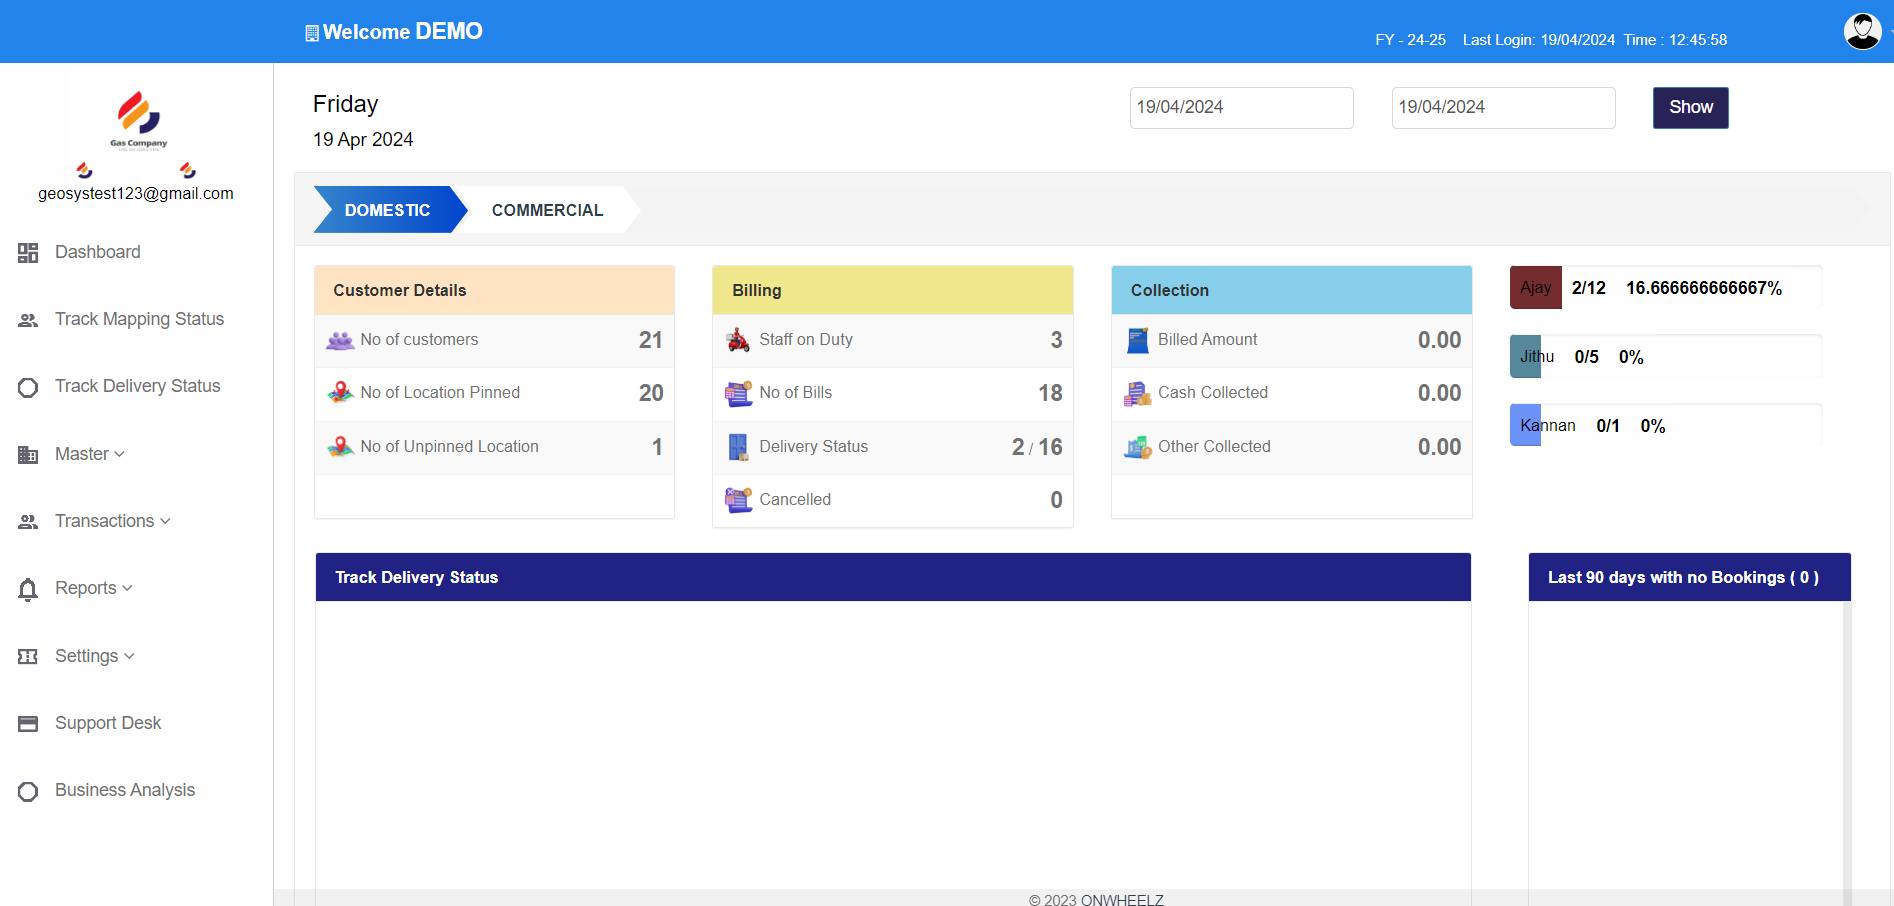
Task: Click the Cash Collected icon
Action: pos(1137,394)
